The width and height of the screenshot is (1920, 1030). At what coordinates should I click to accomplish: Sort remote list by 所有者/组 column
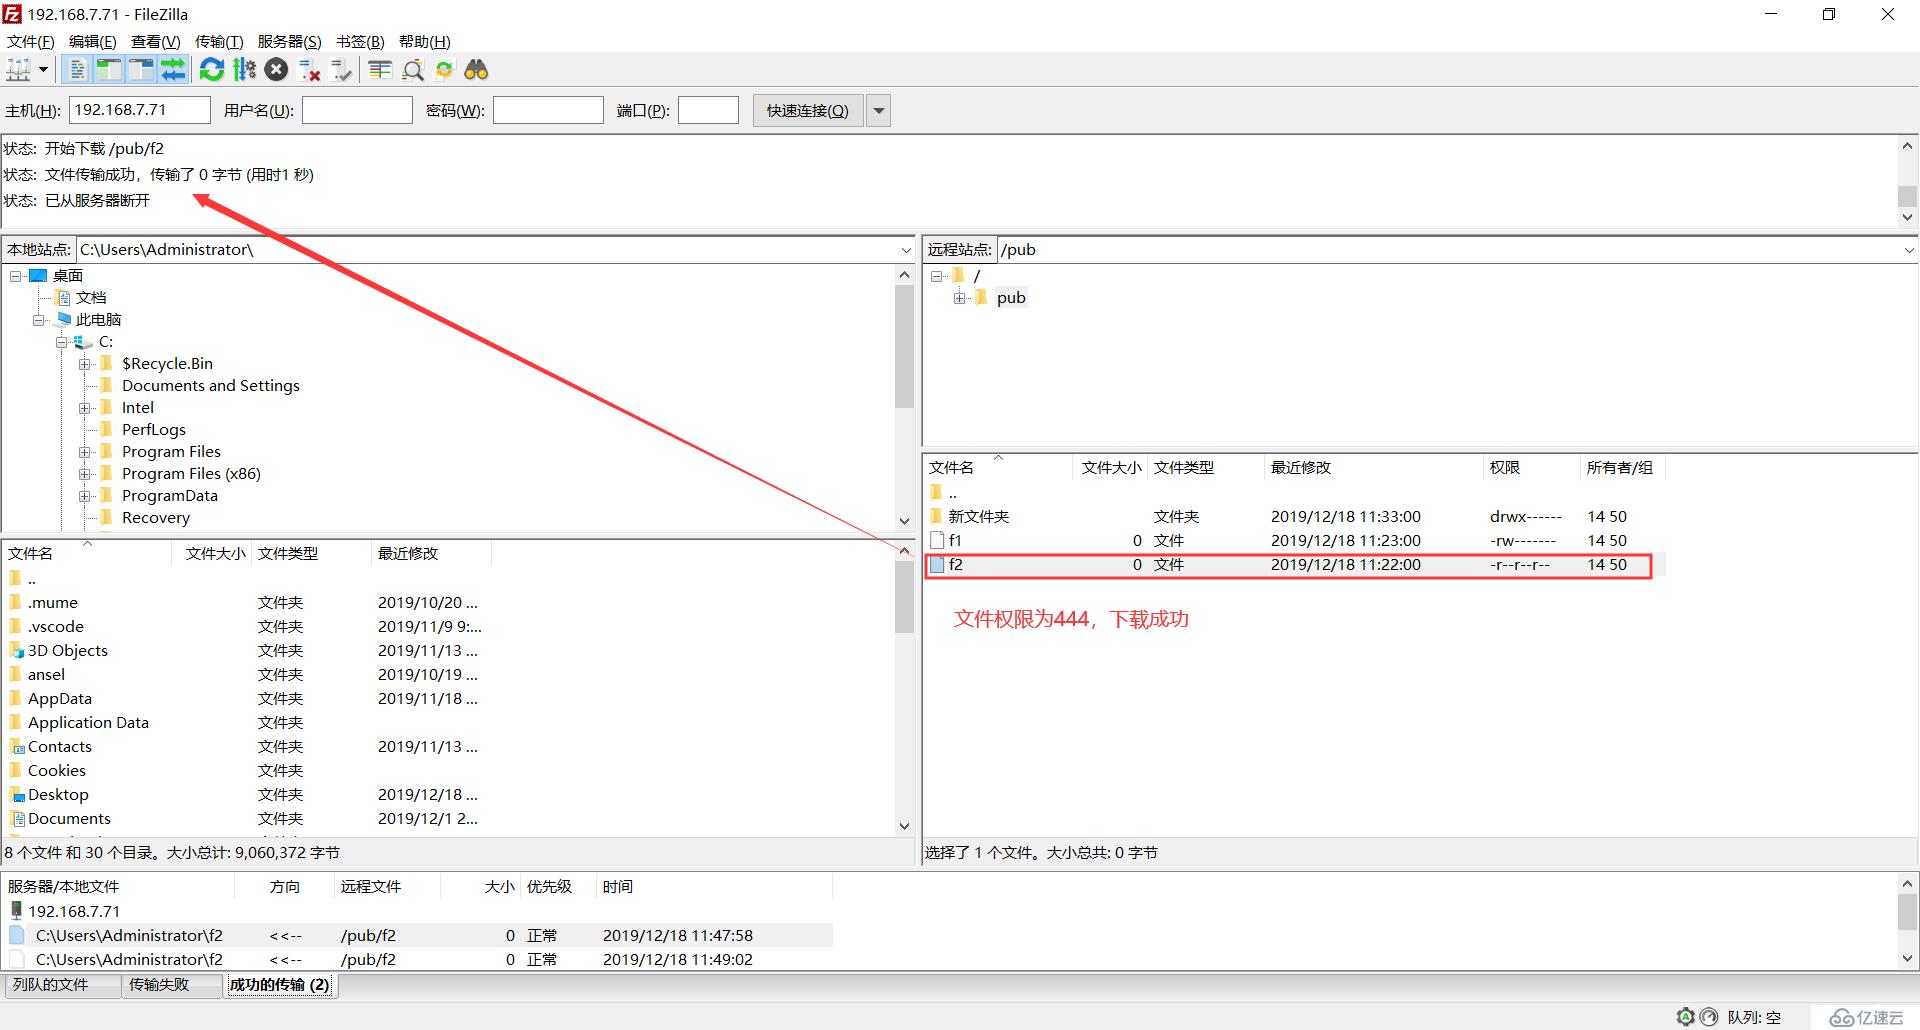click(1620, 467)
